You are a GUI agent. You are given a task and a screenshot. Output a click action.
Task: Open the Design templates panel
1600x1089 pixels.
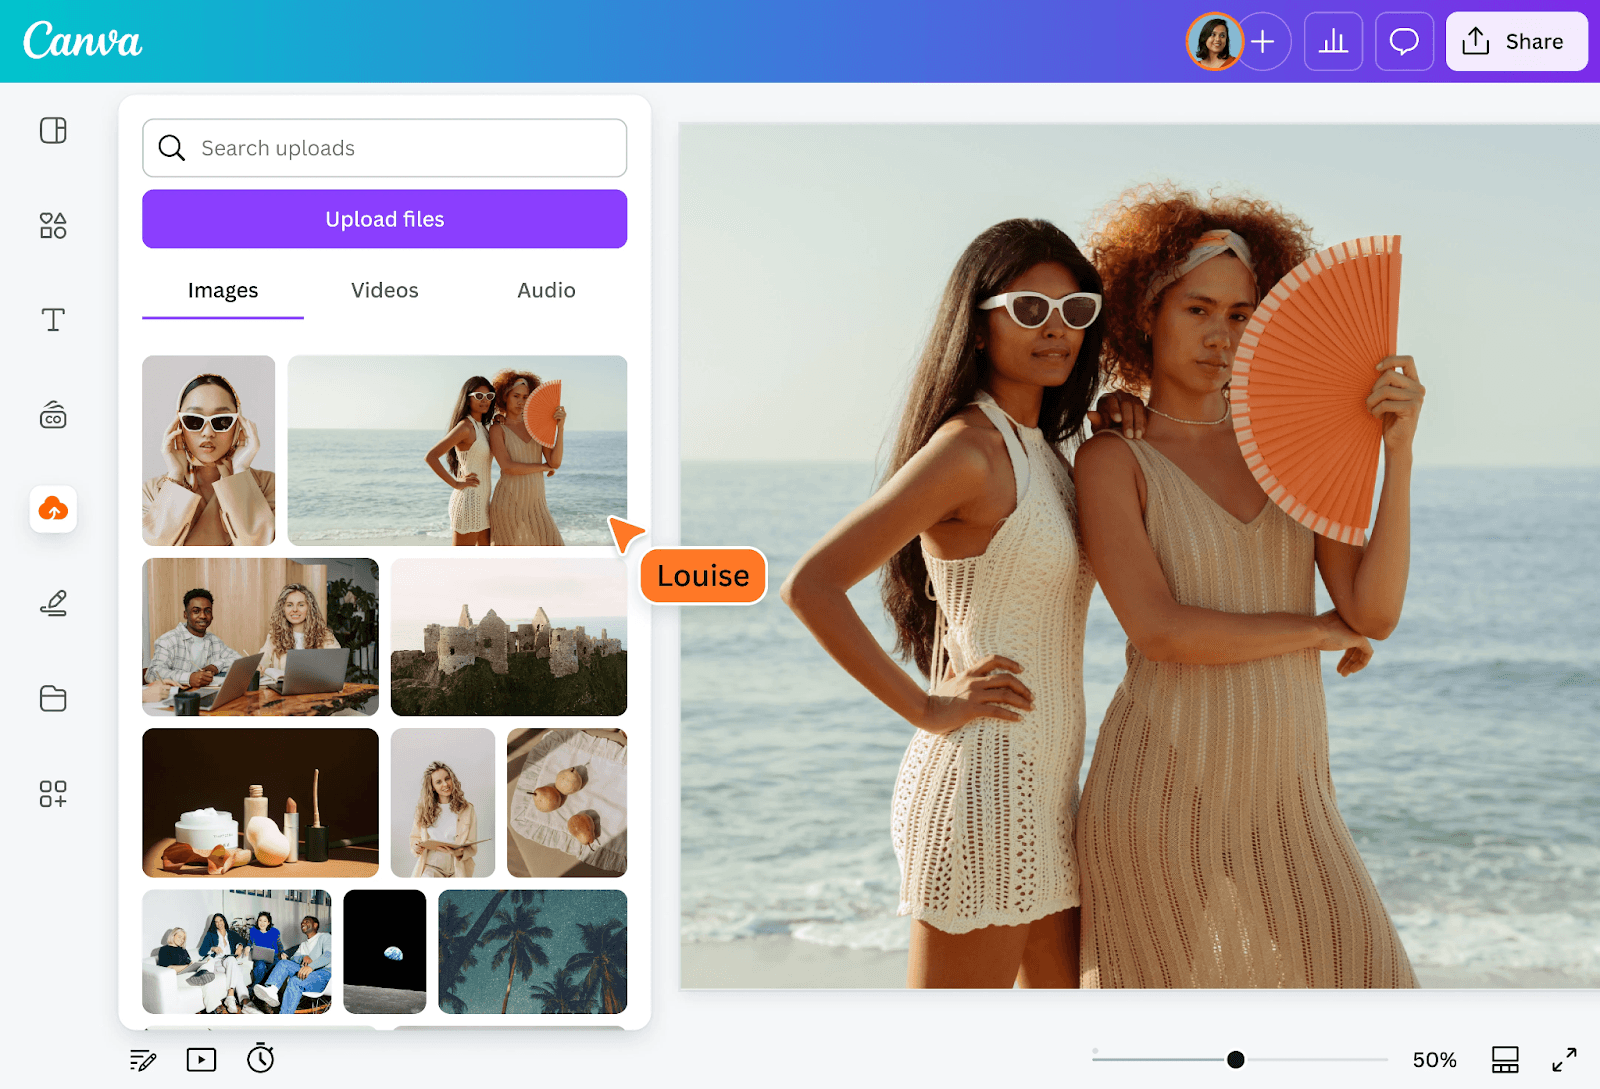52,130
